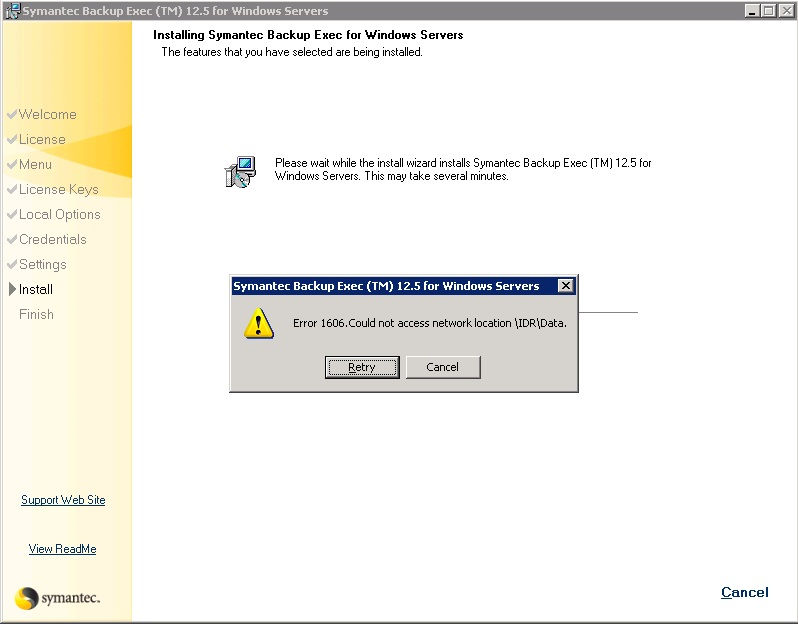Select the Local Options step
The height and width of the screenshot is (624, 798).
[60, 214]
